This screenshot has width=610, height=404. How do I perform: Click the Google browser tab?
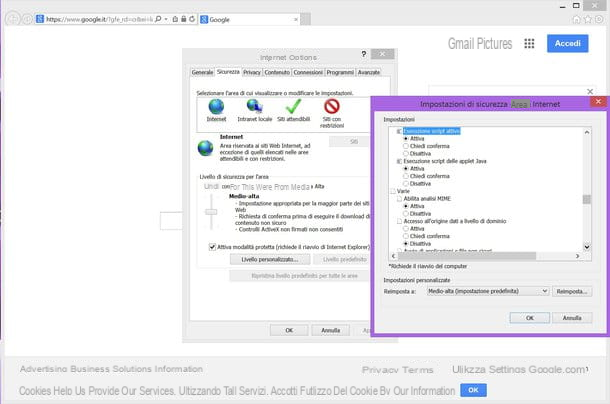249,19
